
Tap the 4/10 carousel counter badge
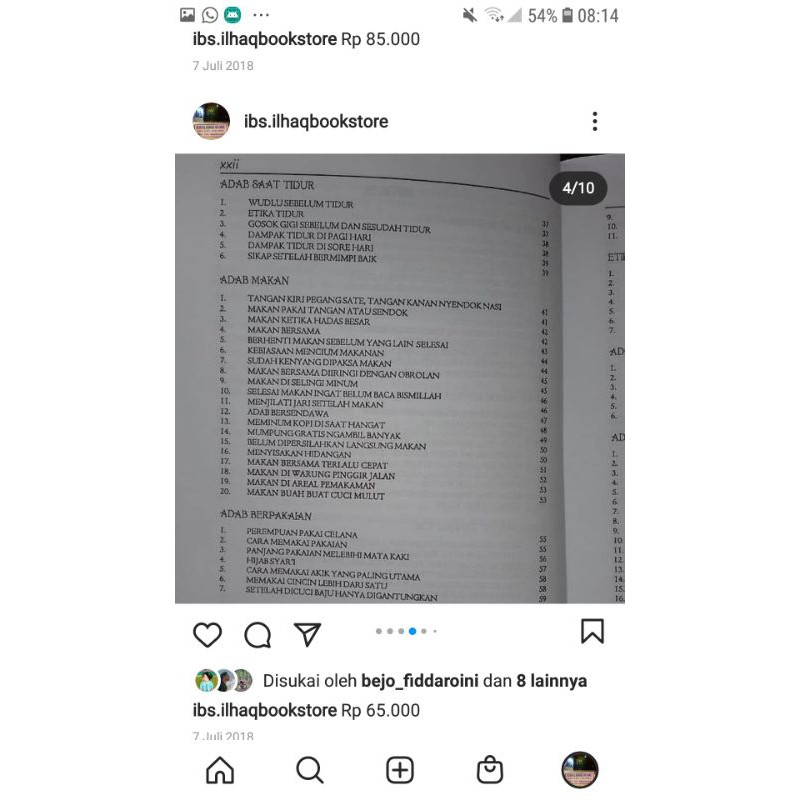pos(578,188)
